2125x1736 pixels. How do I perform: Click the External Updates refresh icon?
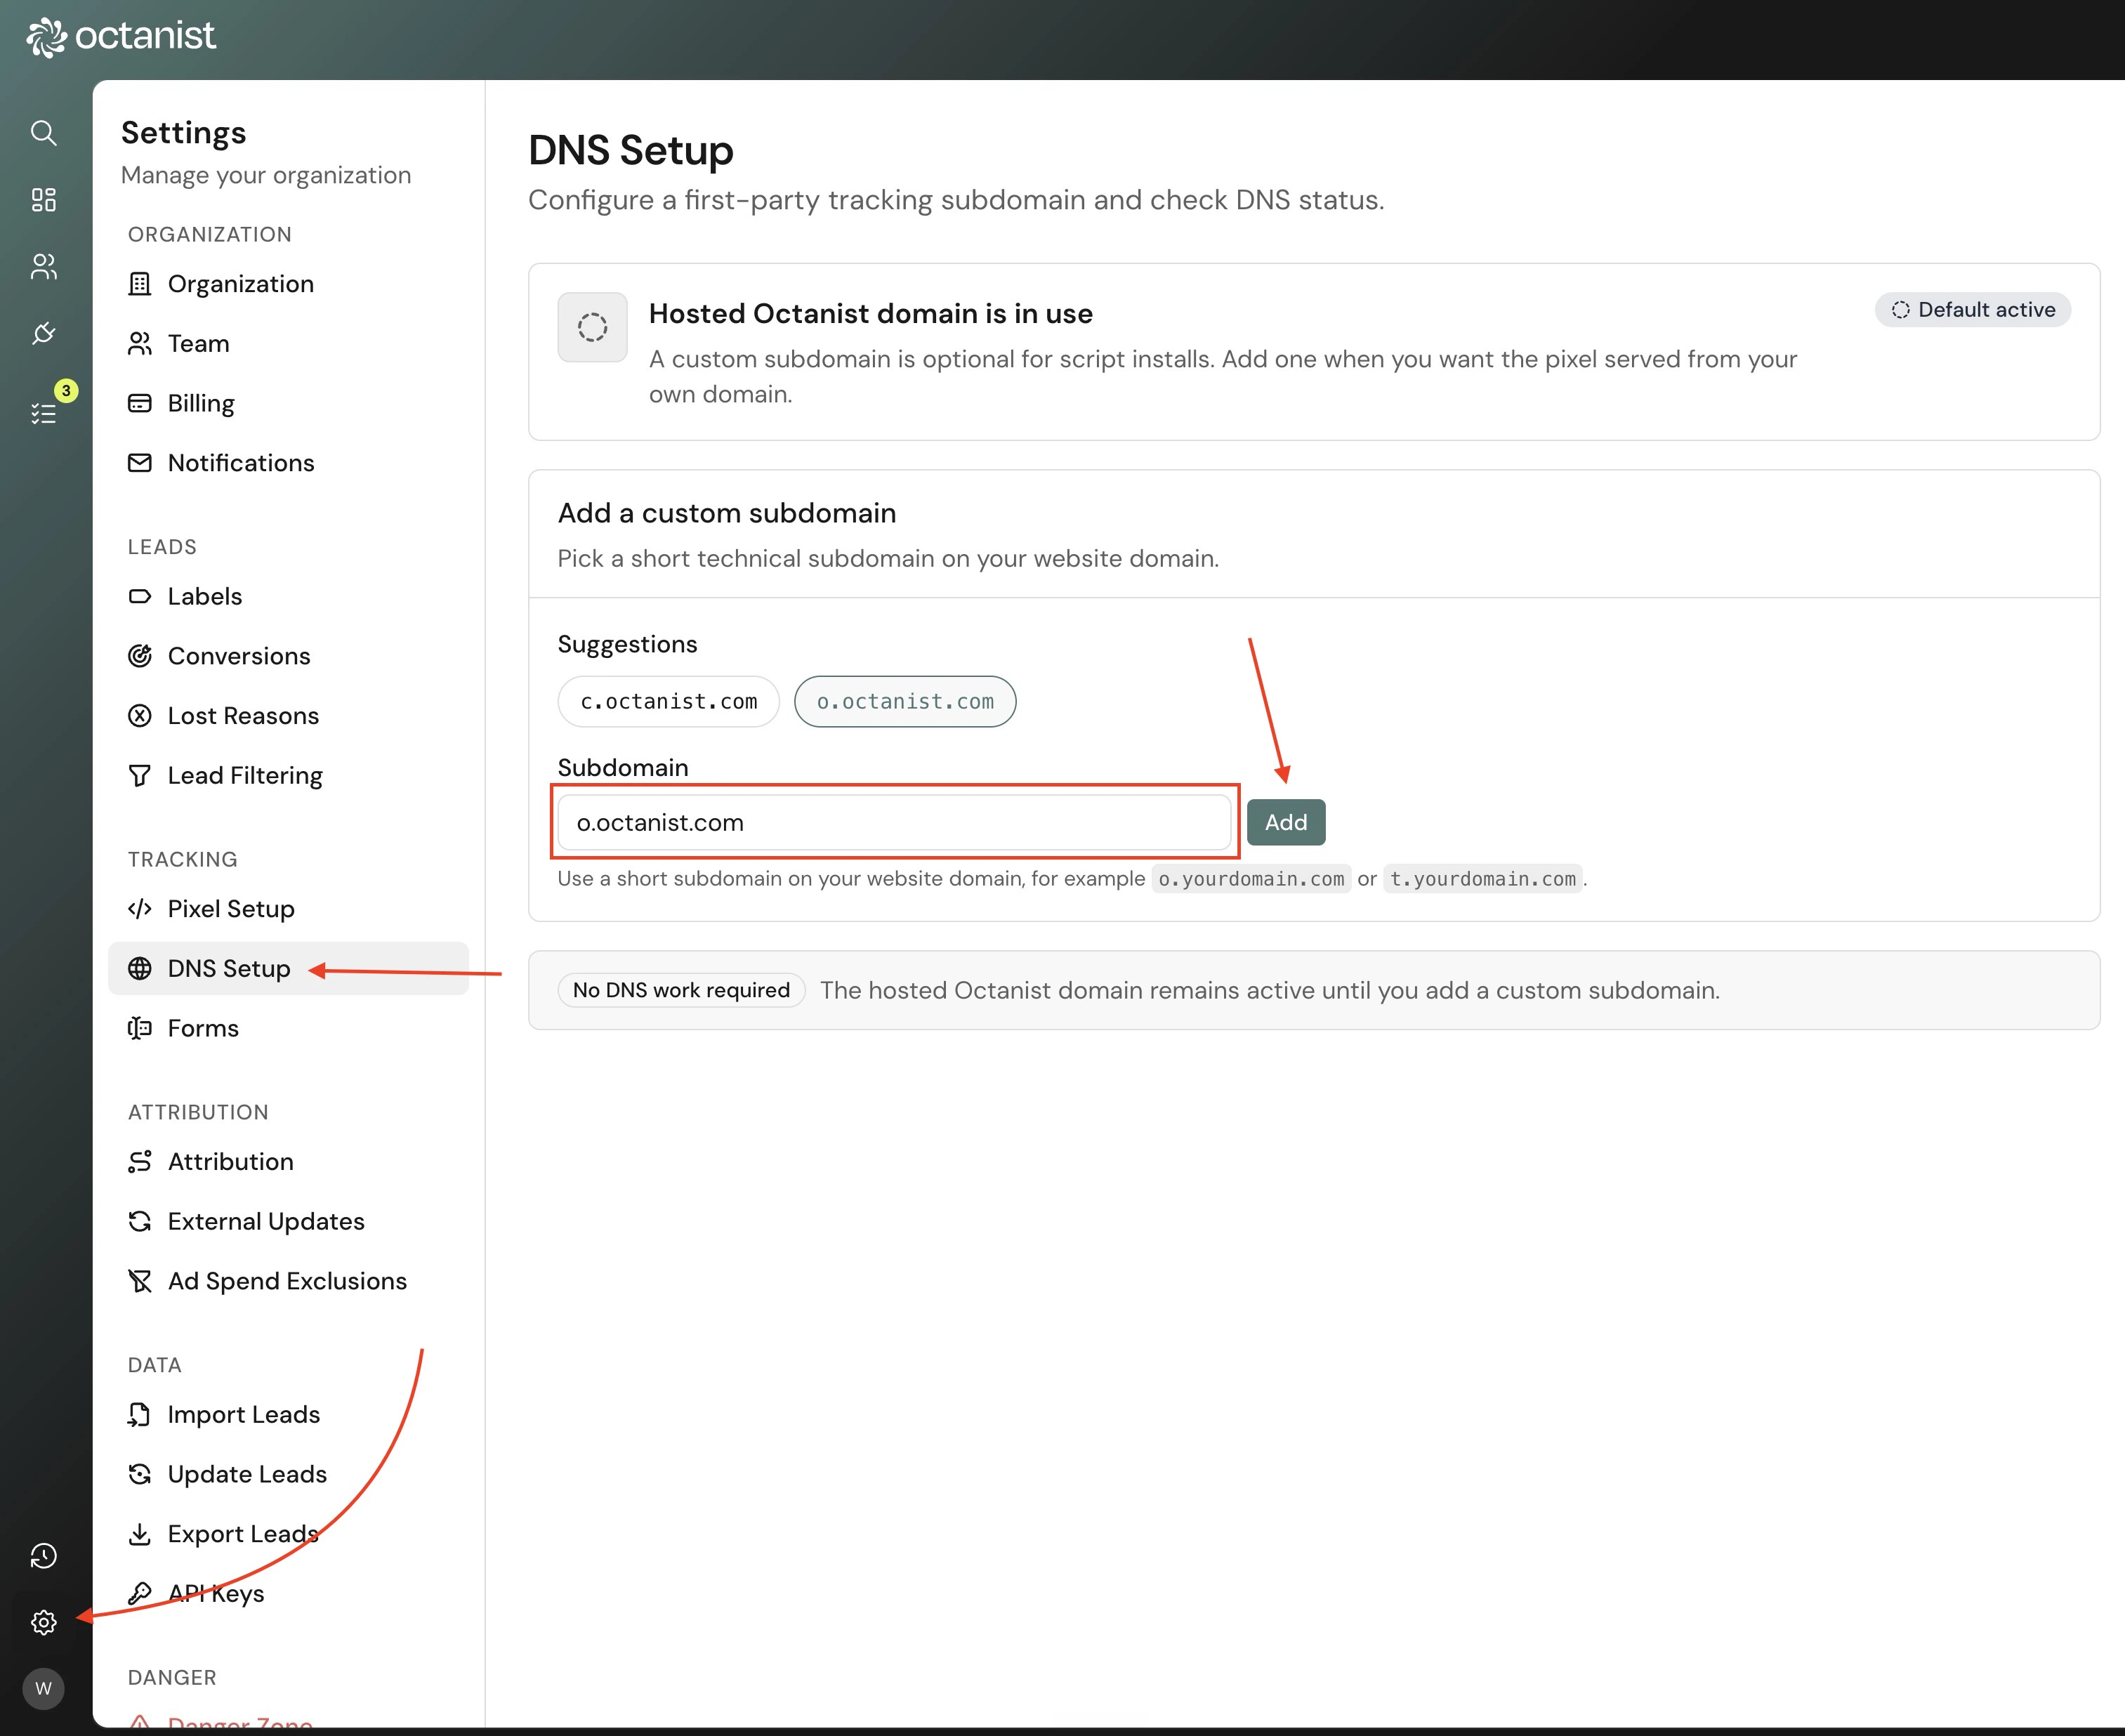coord(140,1221)
